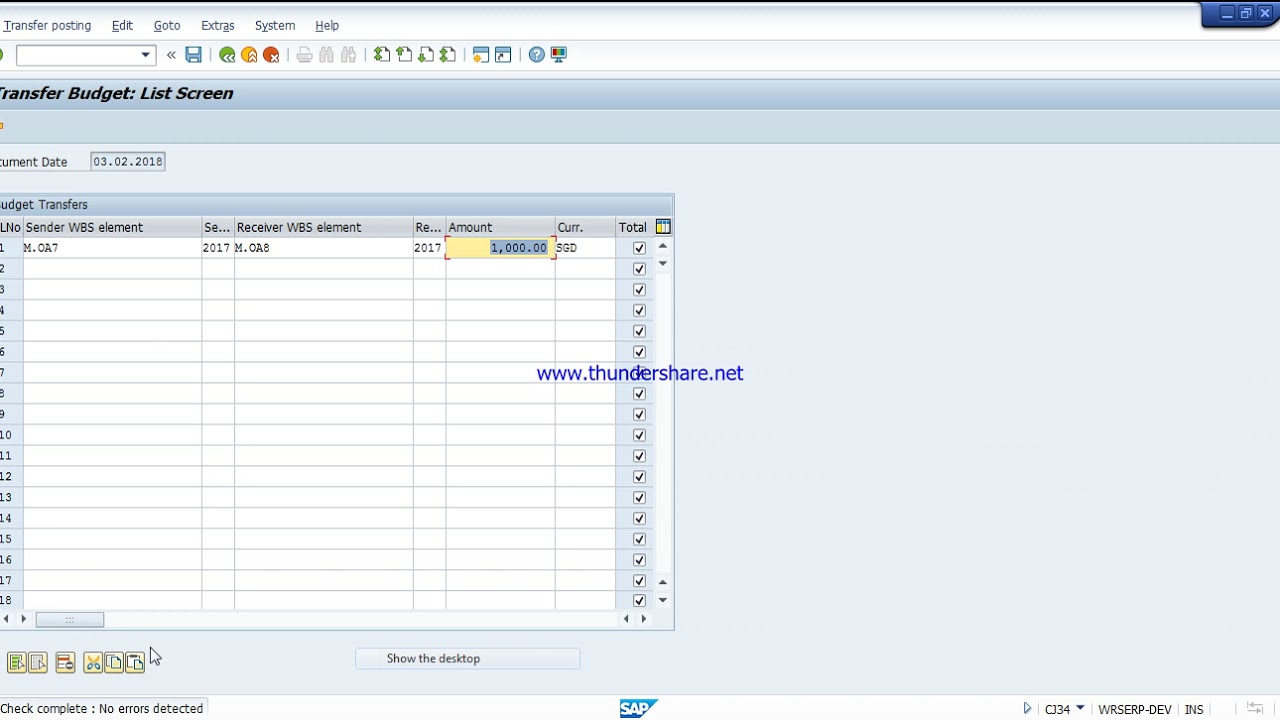The width and height of the screenshot is (1280, 720).
Task: Click the Save disk icon
Action: click(193, 55)
